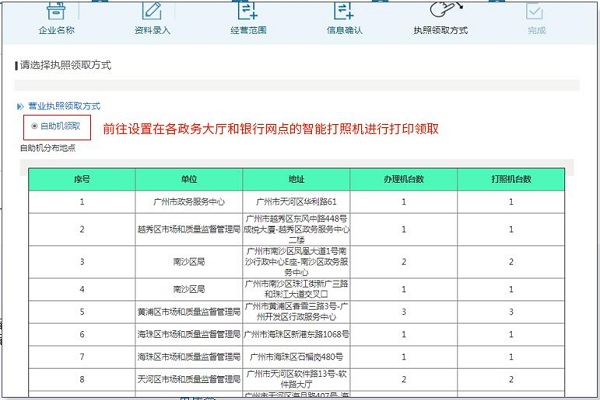Click the 黄浦区市场和质量监督管理局 cell
Image resolution: width=600 pixels, height=400 pixels.
(189, 312)
